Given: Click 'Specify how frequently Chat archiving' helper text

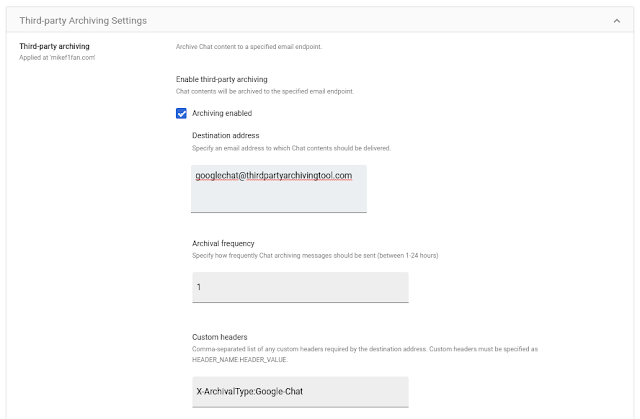Looking at the screenshot, I should [x=315, y=255].
